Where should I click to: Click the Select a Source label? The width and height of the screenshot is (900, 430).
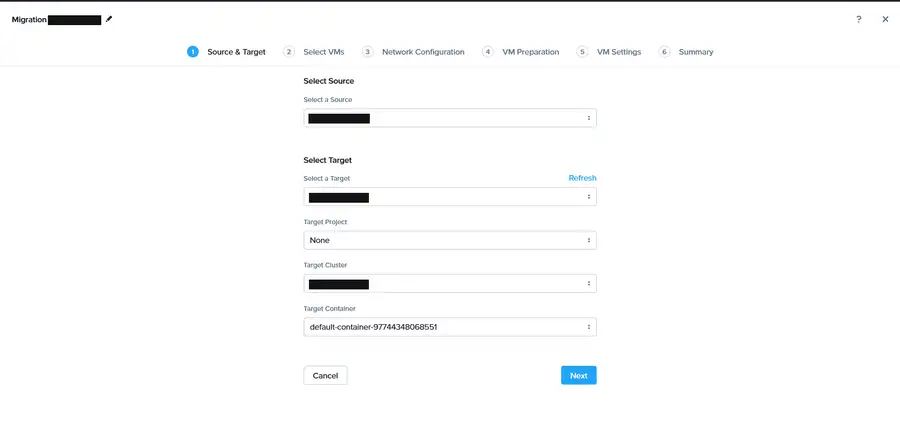pyautogui.click(x=328, y=100)
